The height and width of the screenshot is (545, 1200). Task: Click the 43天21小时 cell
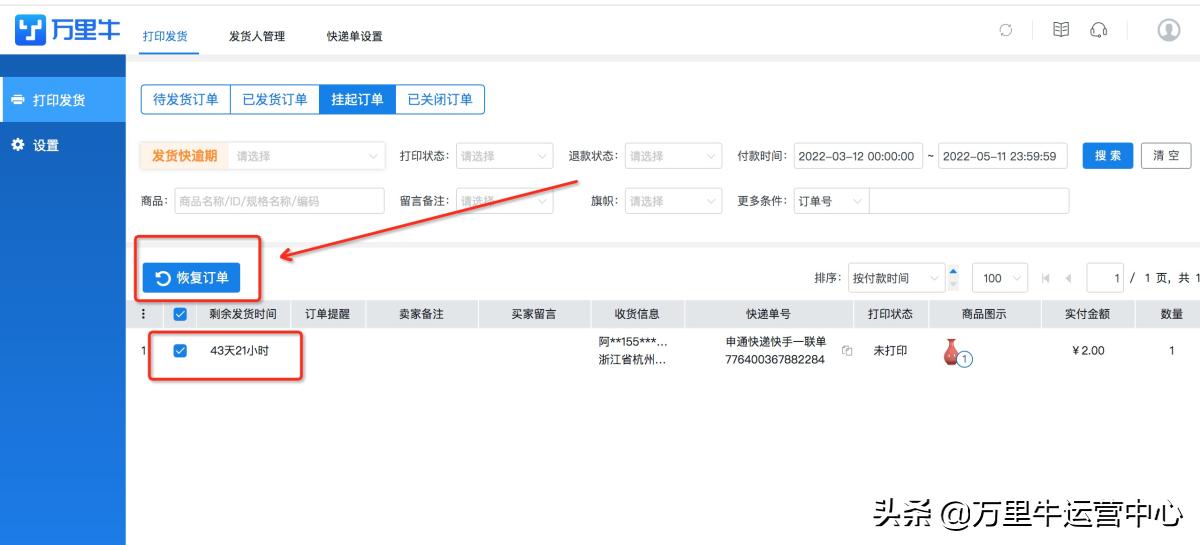pos(239,351)
